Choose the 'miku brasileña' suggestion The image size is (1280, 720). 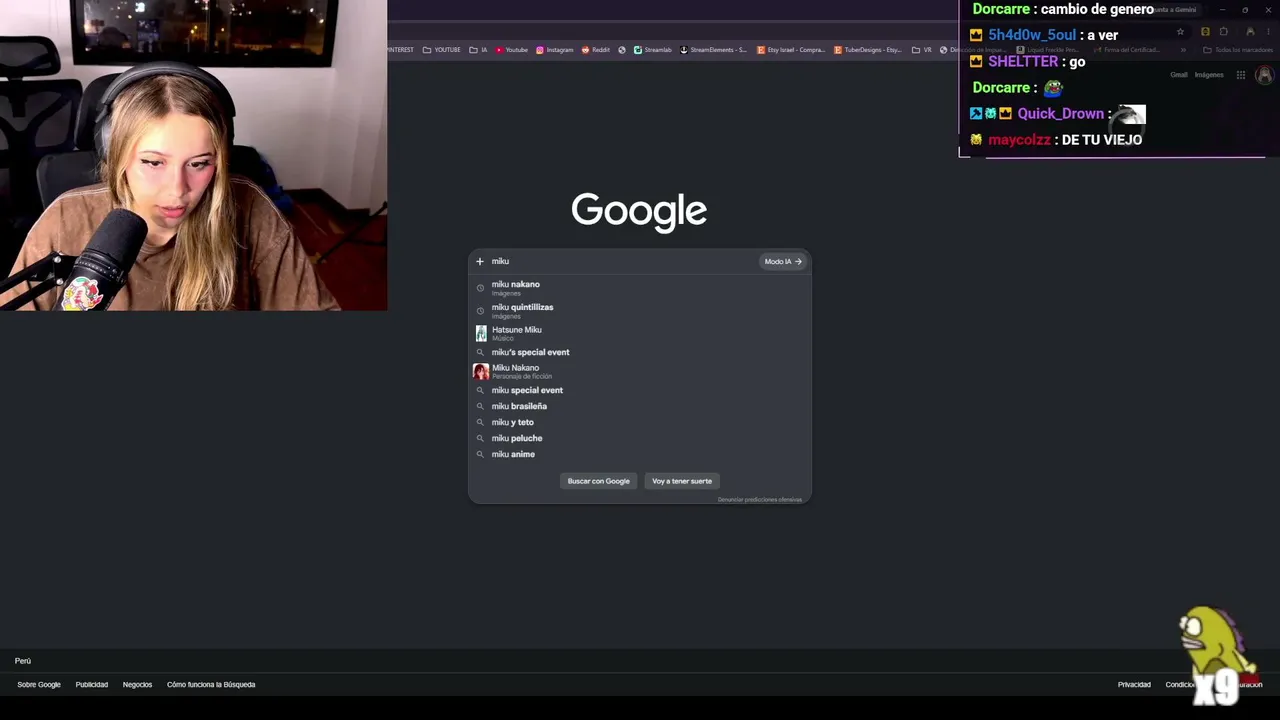point(640,406)
